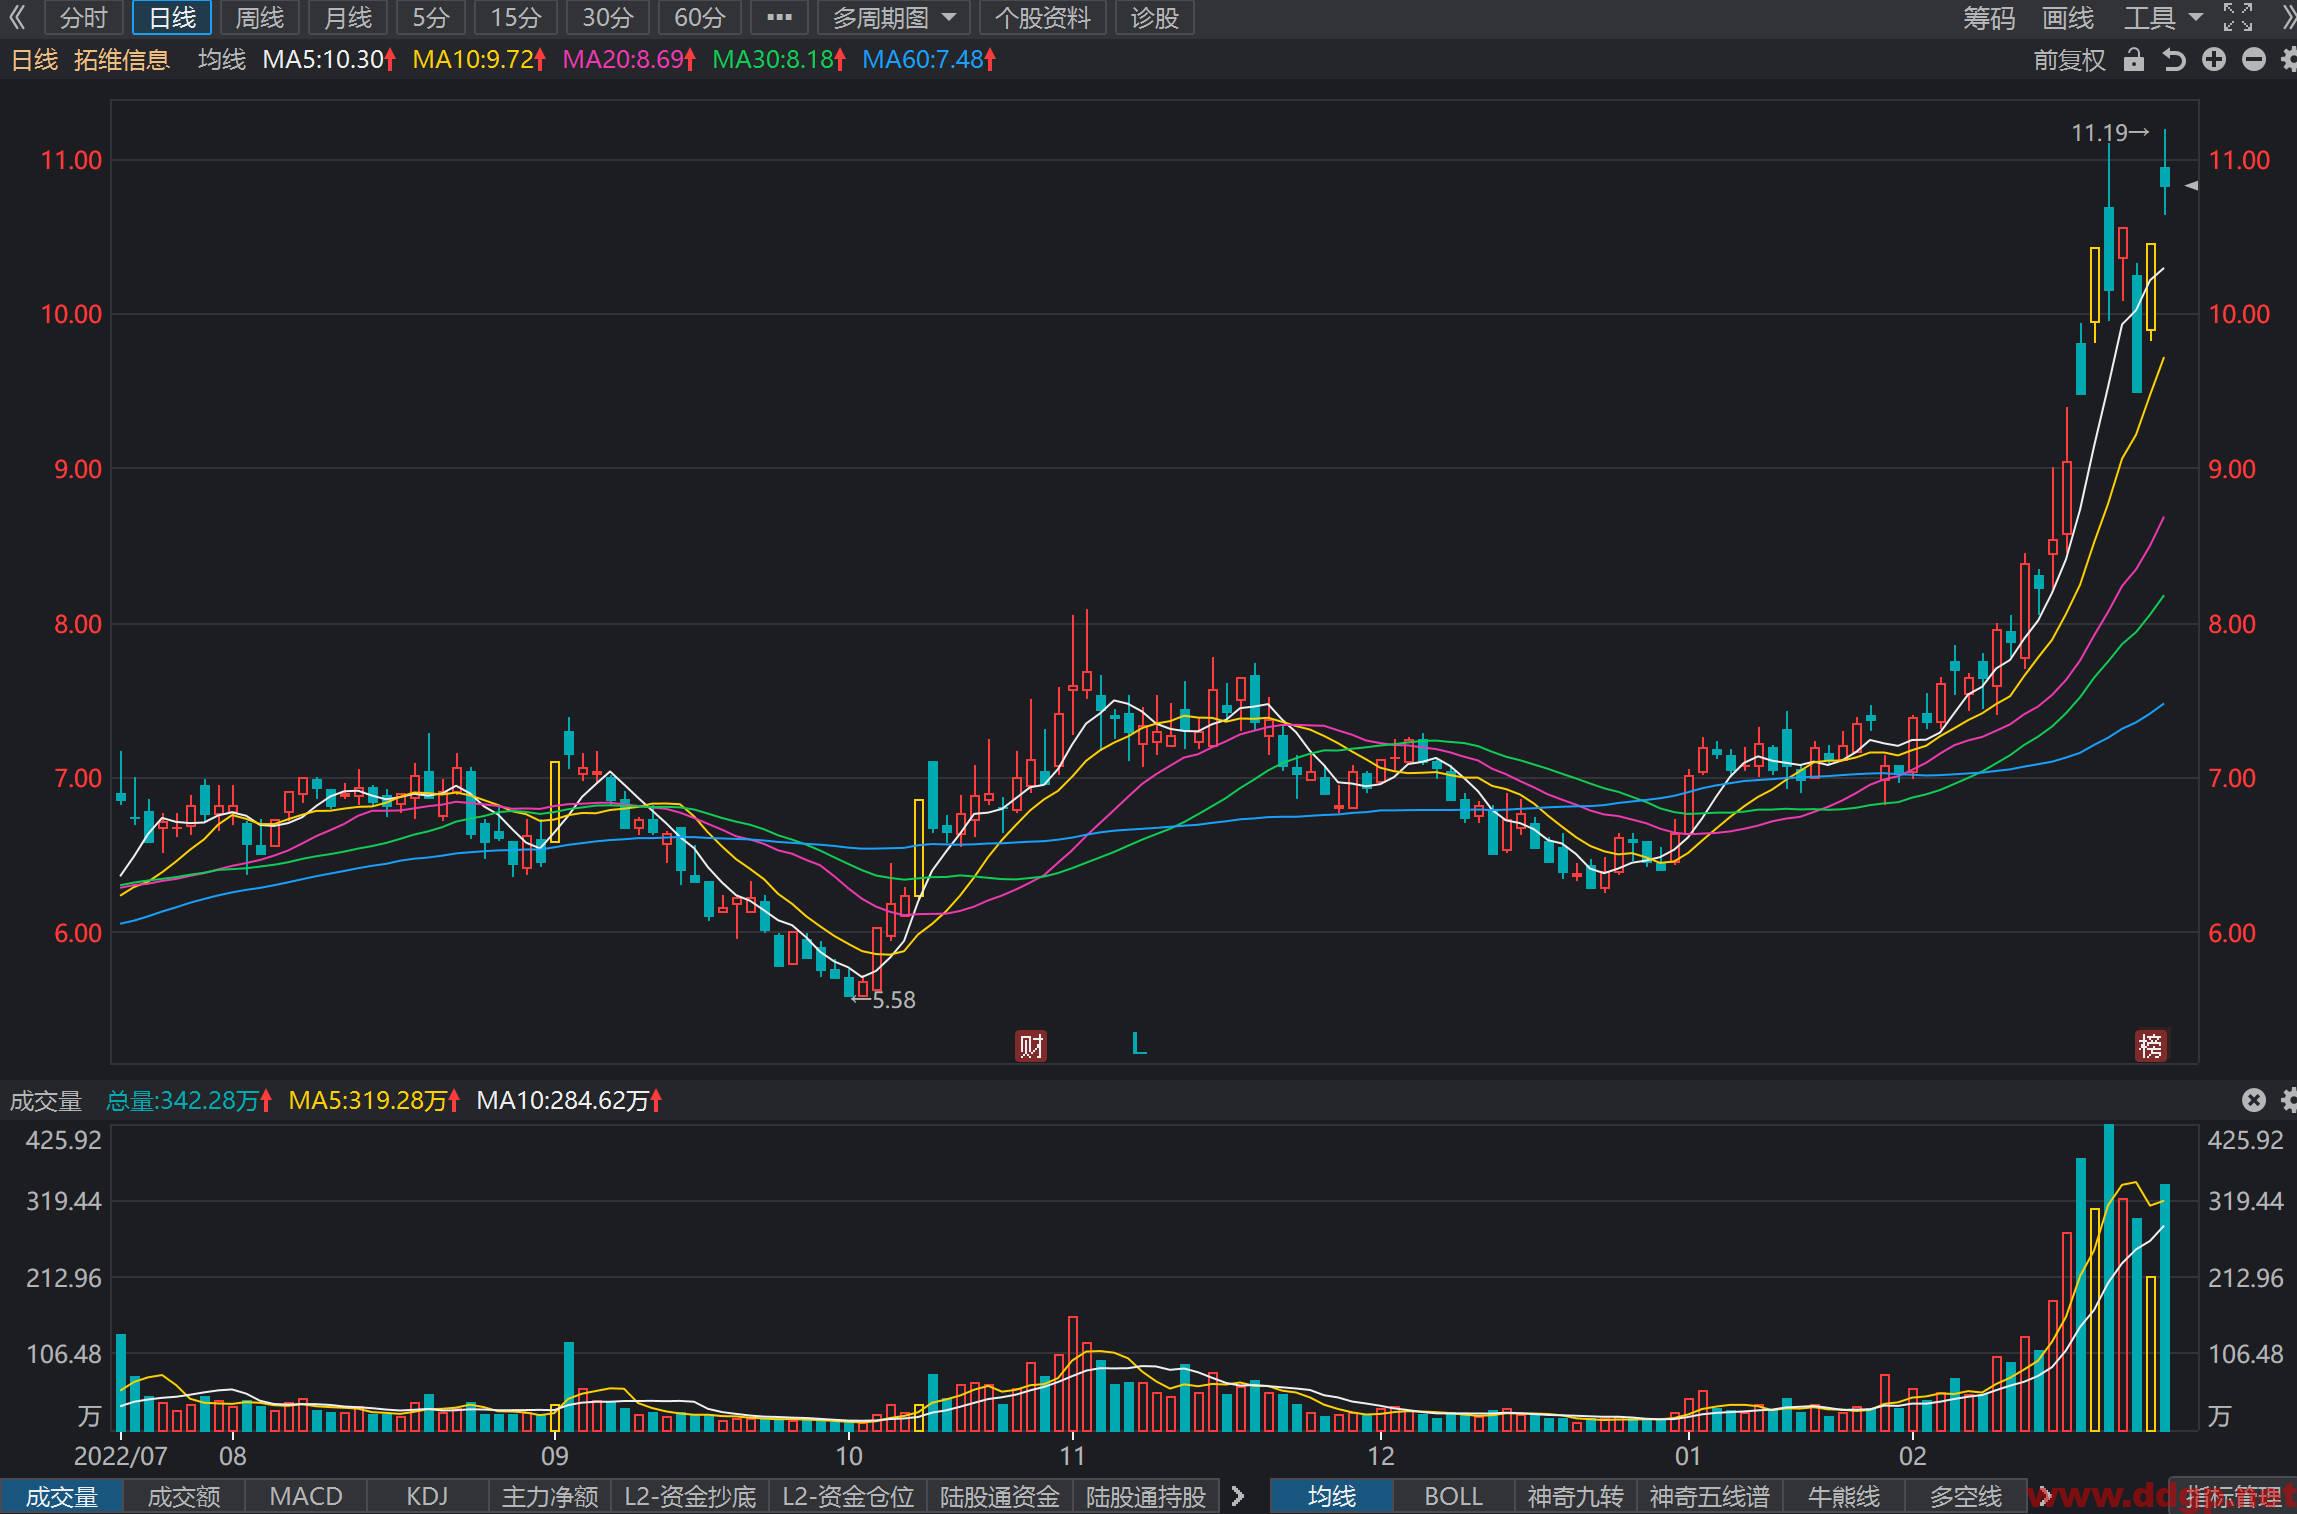
Task: Toggle fullscreen via expand arrows icon
Action: [2238, 18]
